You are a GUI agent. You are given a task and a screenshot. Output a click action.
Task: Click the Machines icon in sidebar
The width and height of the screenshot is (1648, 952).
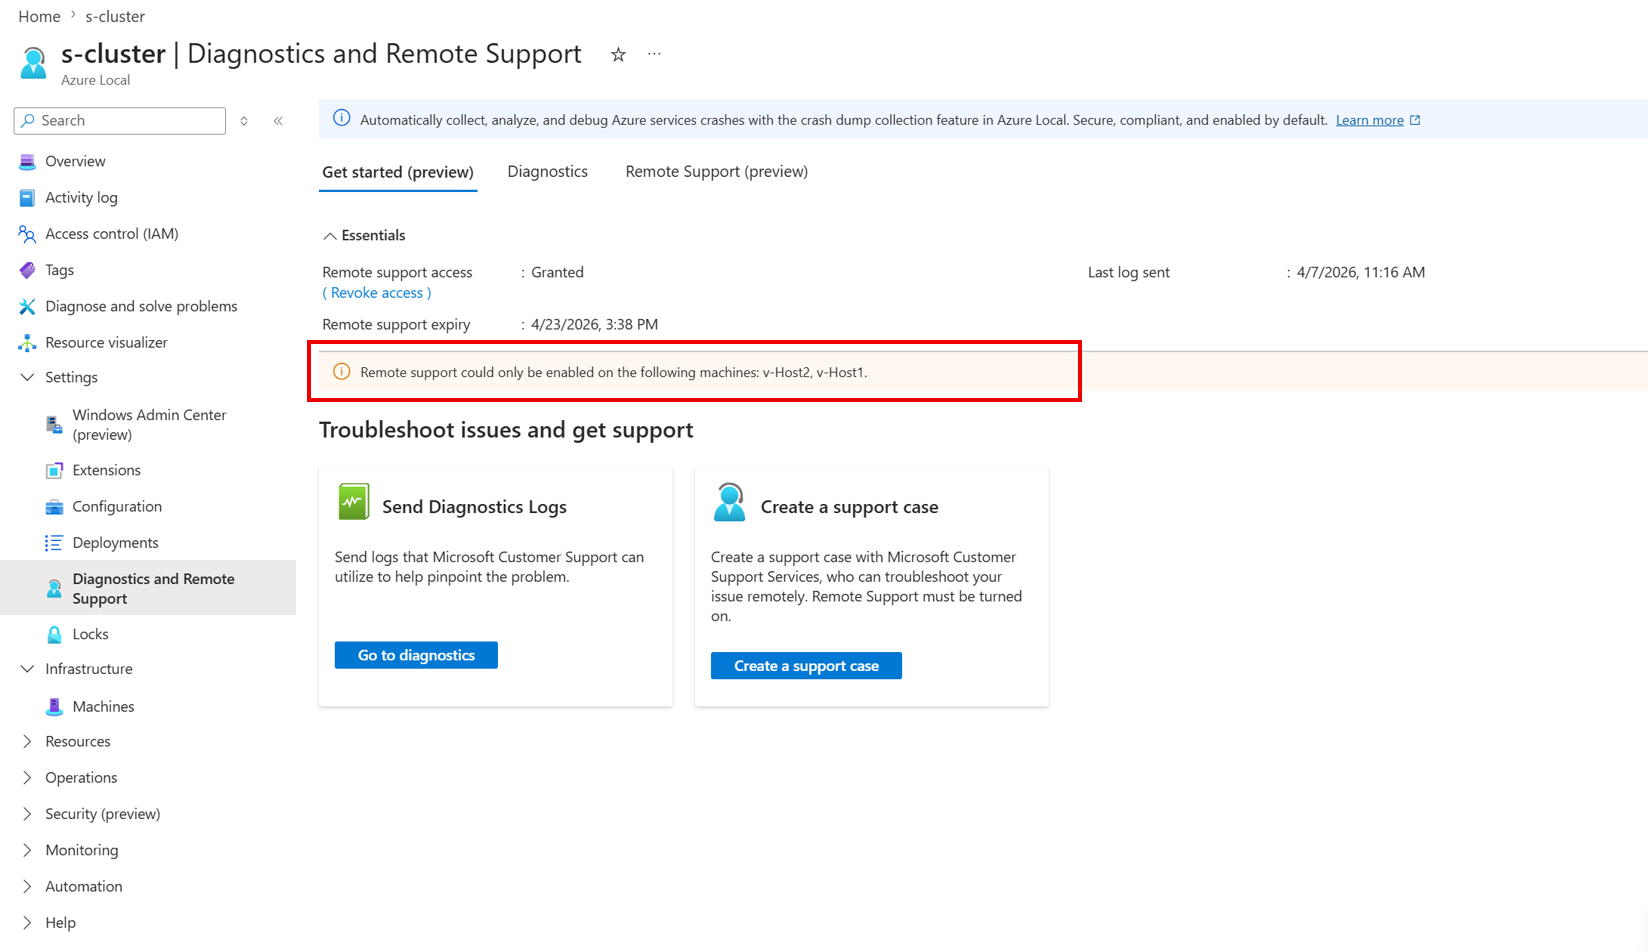click(x=54, y=707)
